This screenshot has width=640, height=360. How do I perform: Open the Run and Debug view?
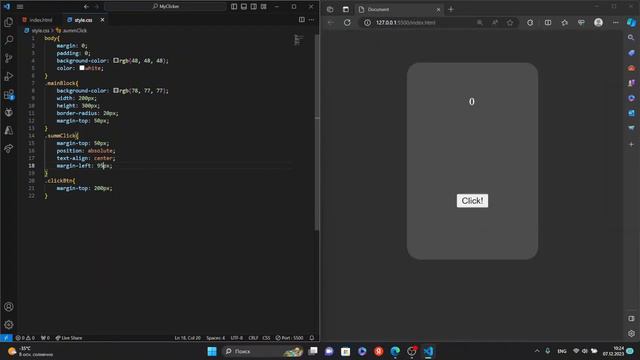click(9, 76)
